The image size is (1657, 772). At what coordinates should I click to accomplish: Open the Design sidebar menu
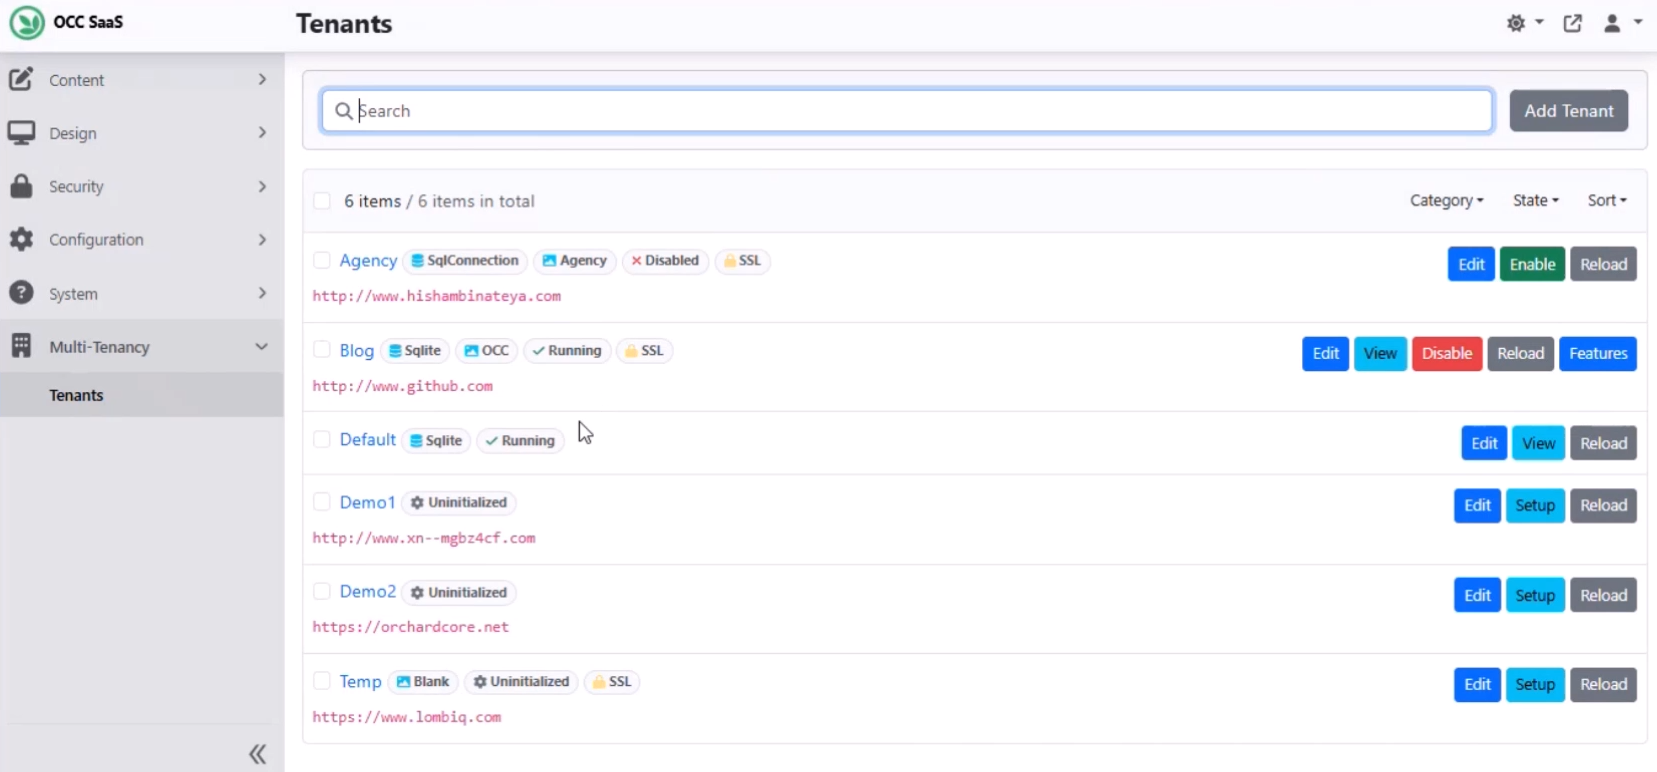[x=142, y=132]
